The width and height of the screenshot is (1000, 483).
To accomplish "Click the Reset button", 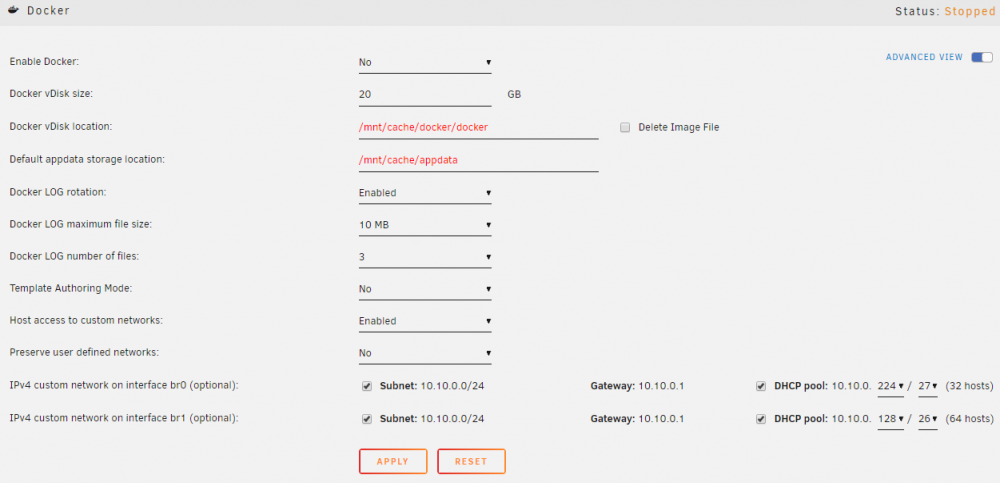I will (471, 461).
